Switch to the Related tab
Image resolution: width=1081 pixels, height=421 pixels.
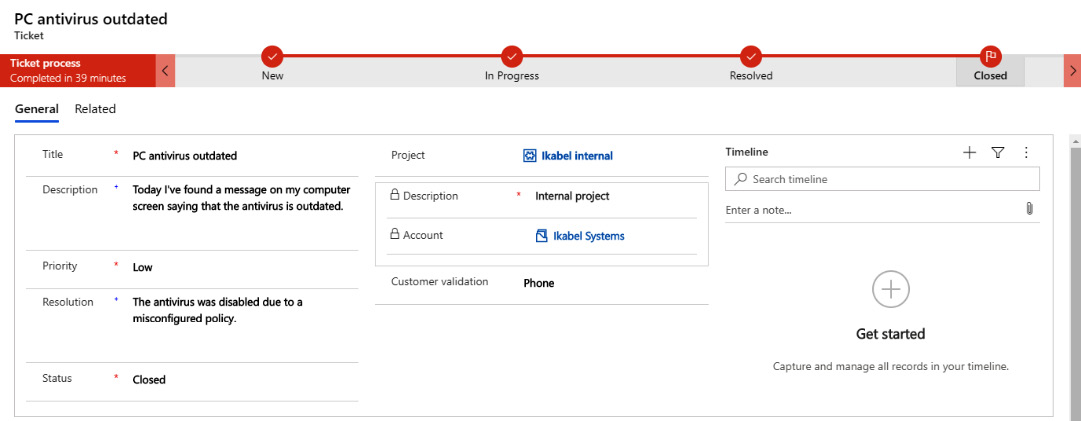coord(95,109)
